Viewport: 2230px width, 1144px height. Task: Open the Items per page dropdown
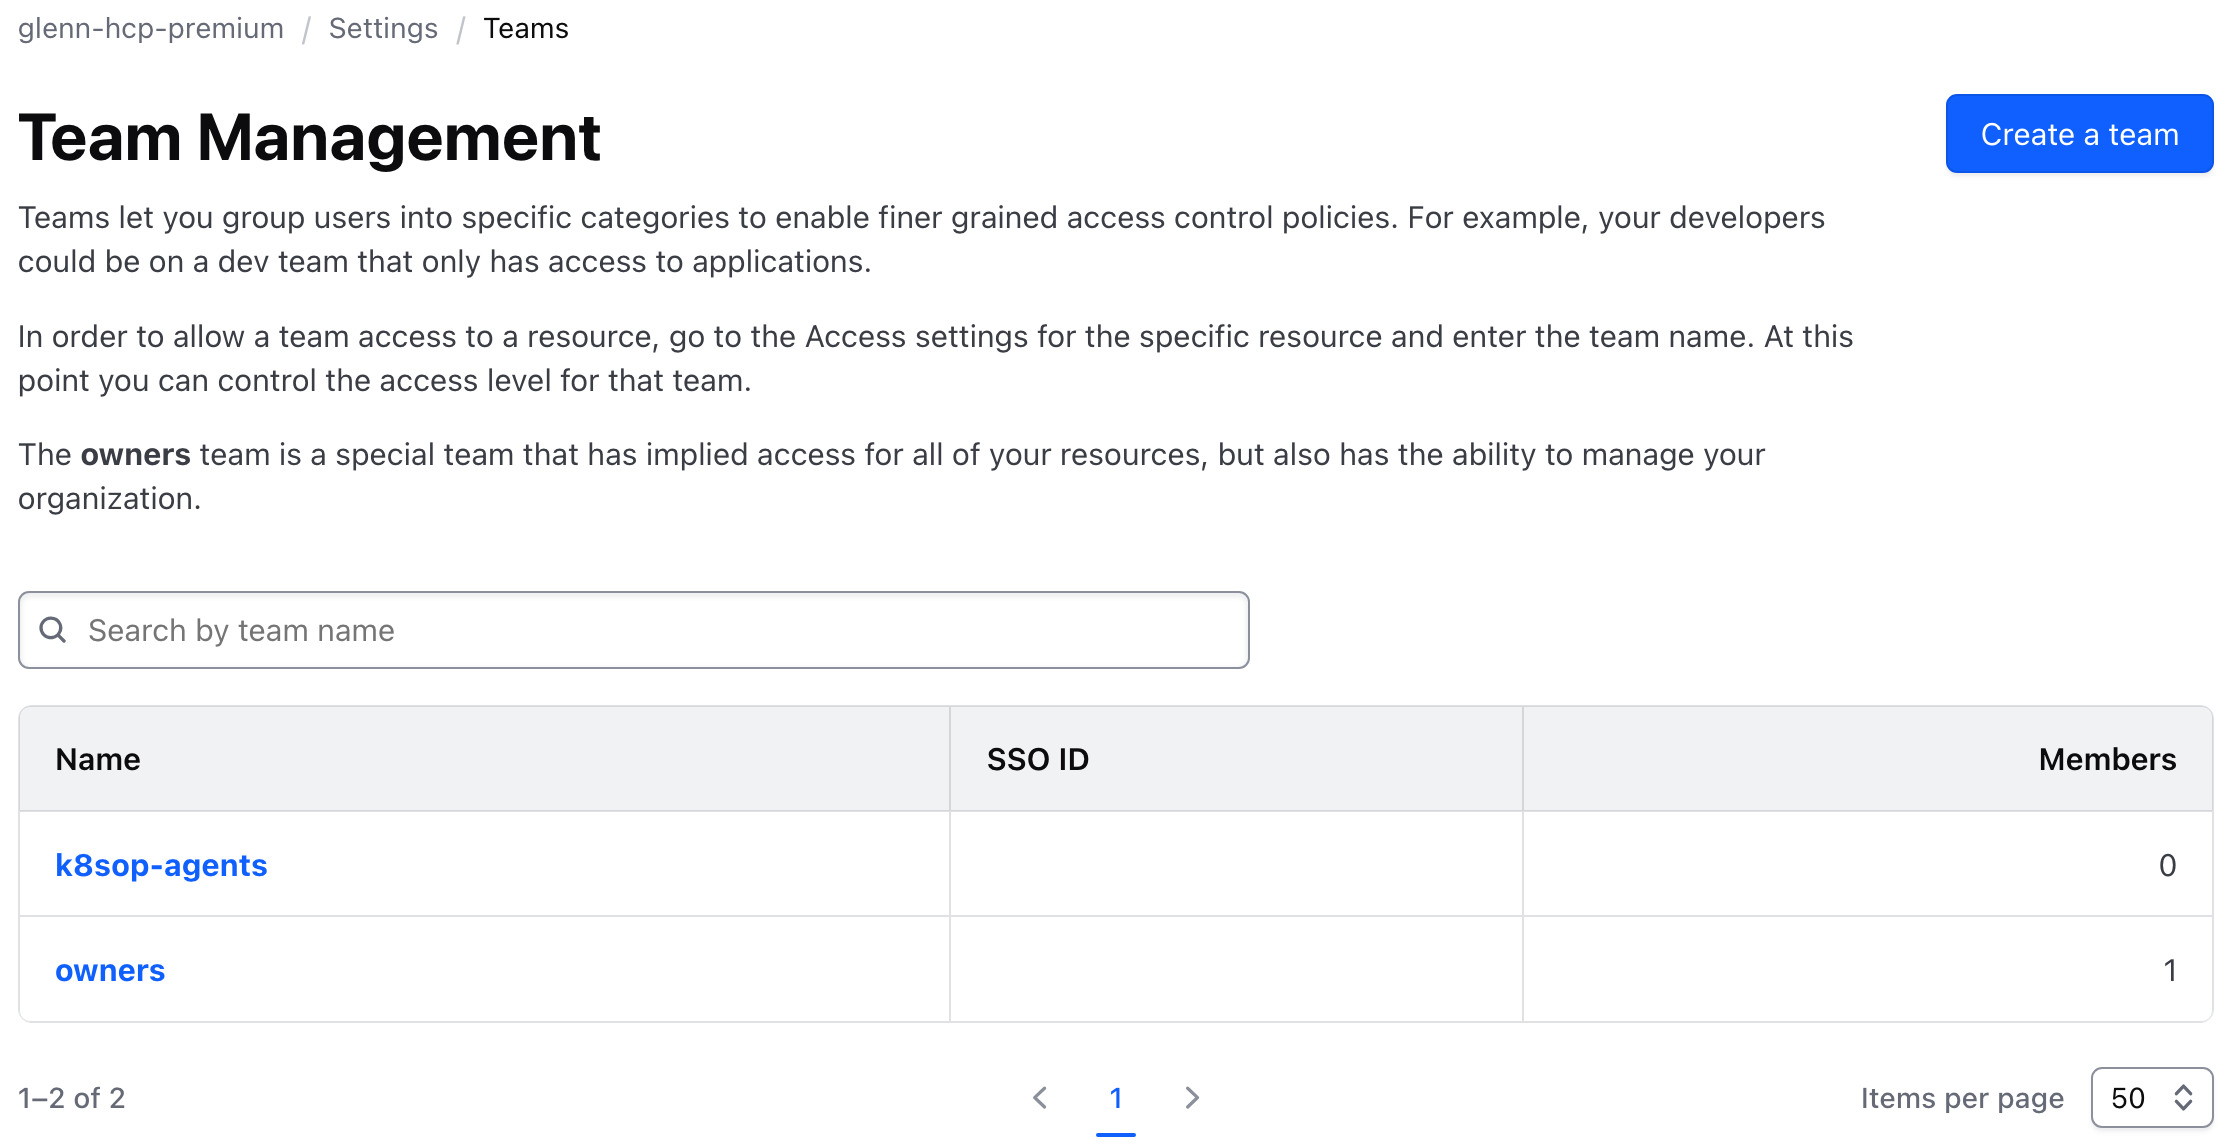point(2151,1098)
